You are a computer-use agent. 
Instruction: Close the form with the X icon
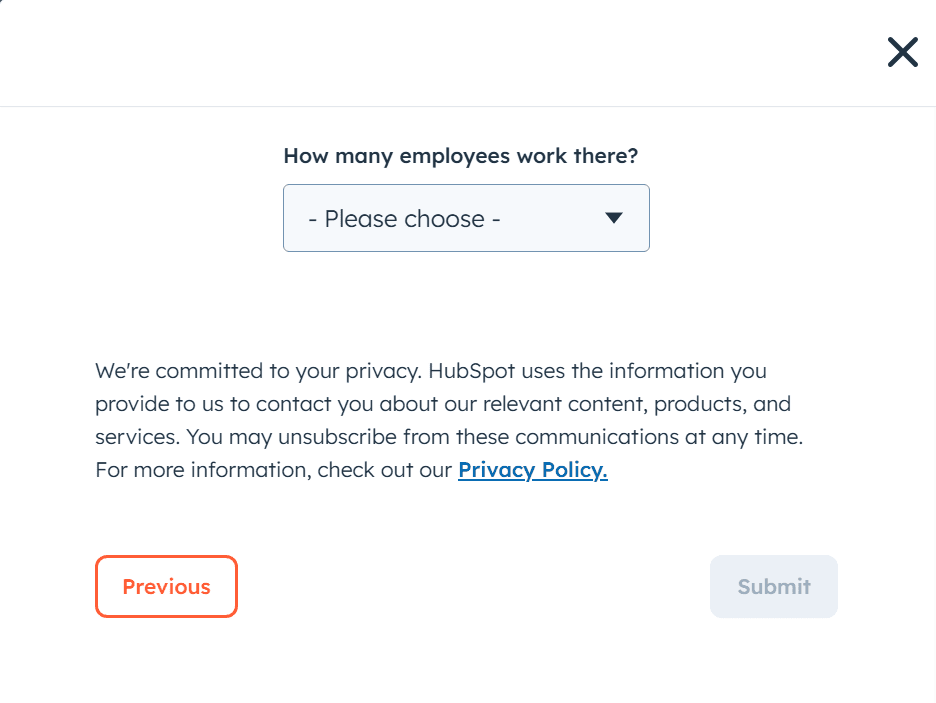tap(902, 52)
